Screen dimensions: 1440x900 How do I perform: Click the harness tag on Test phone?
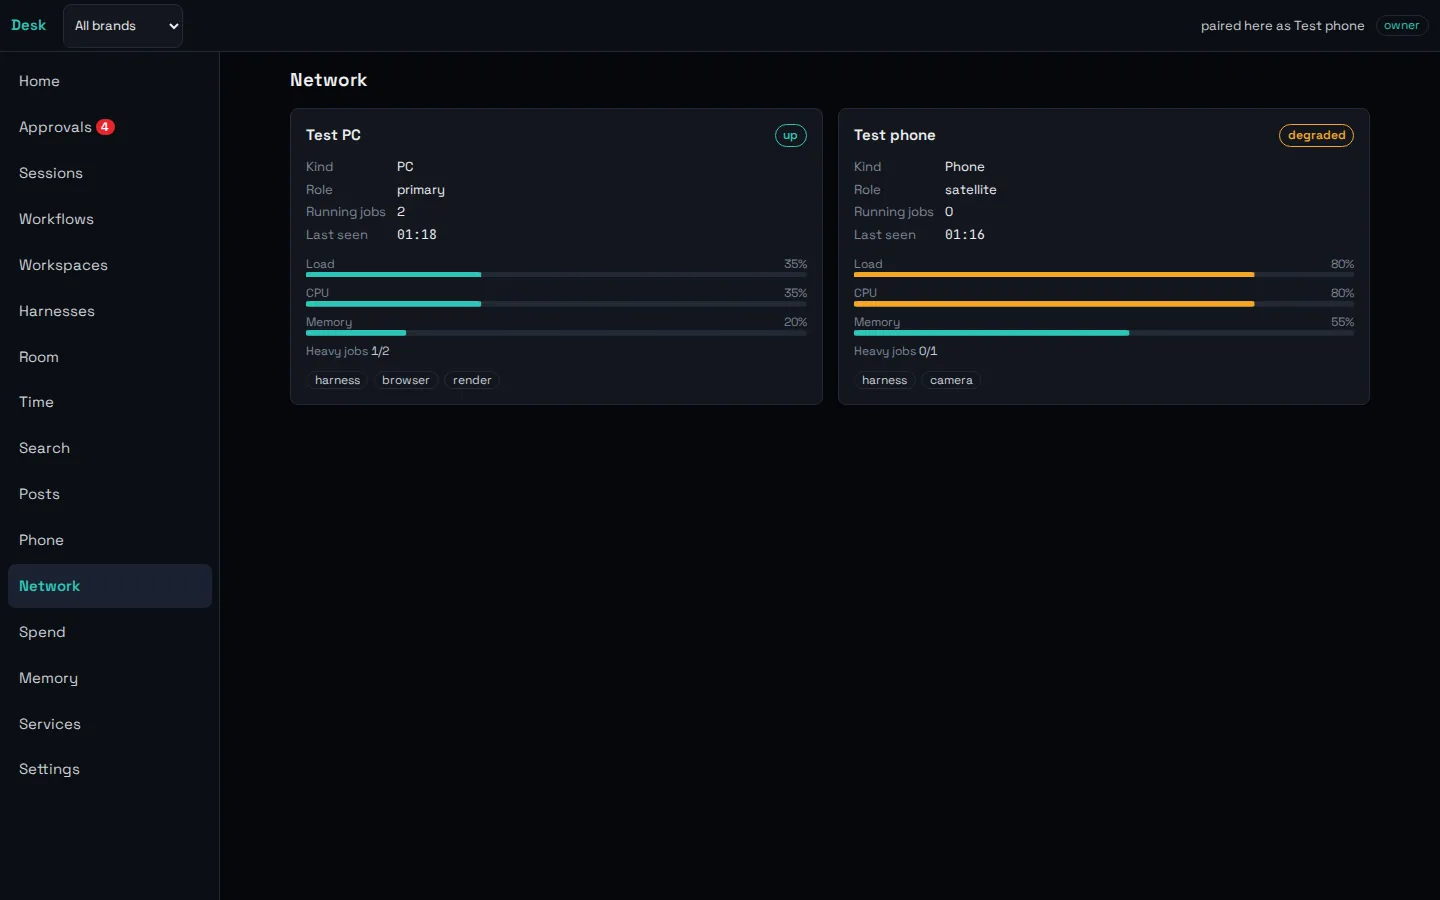point(885,380)
